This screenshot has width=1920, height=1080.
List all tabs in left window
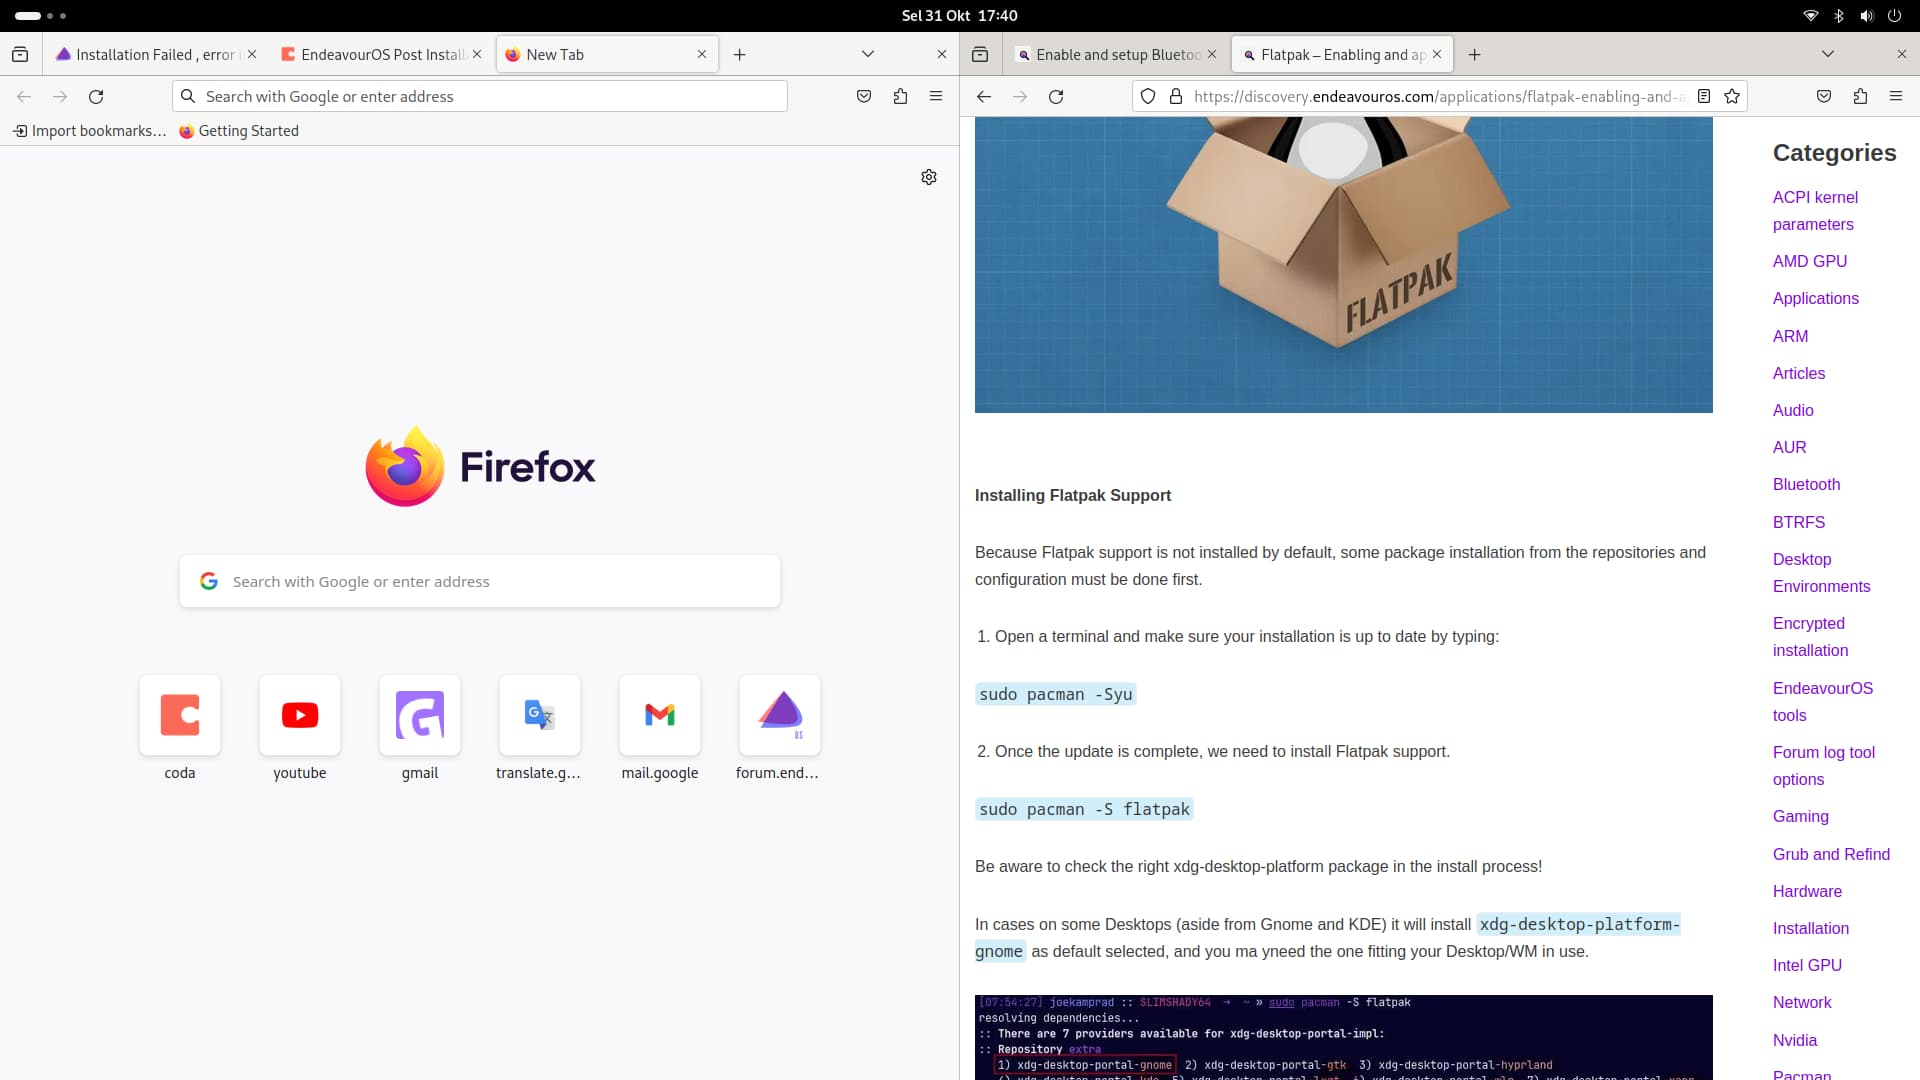tap(868, 54)
